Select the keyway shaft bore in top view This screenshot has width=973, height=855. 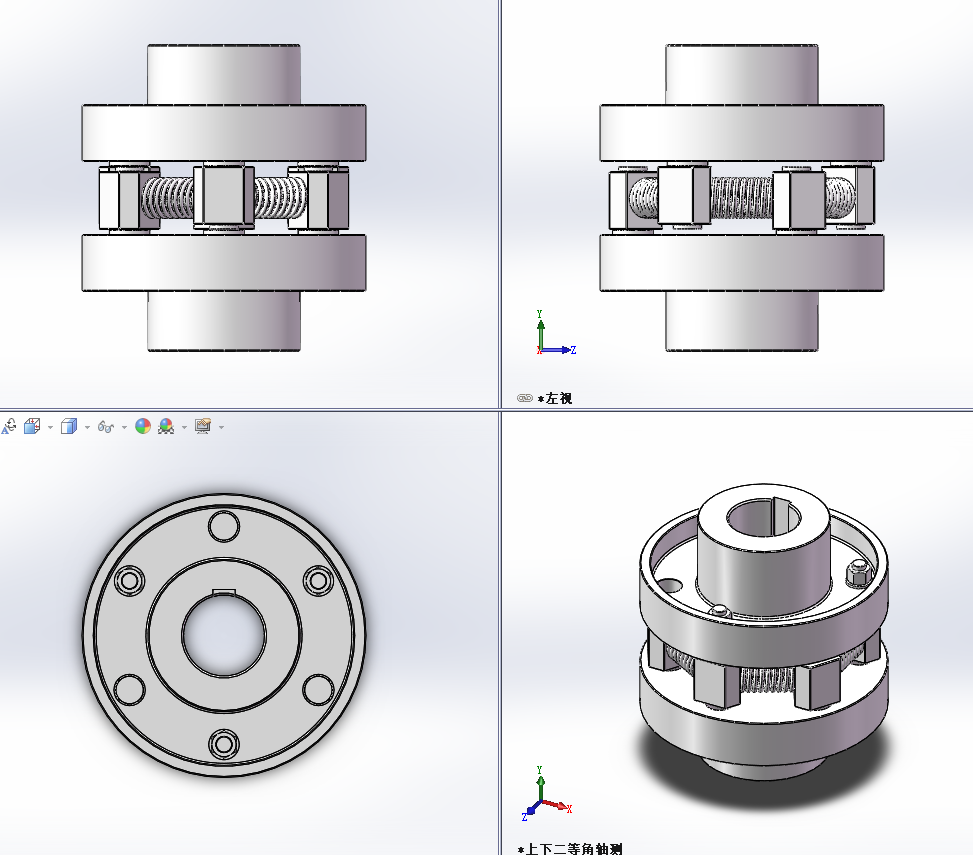(224, 634)
